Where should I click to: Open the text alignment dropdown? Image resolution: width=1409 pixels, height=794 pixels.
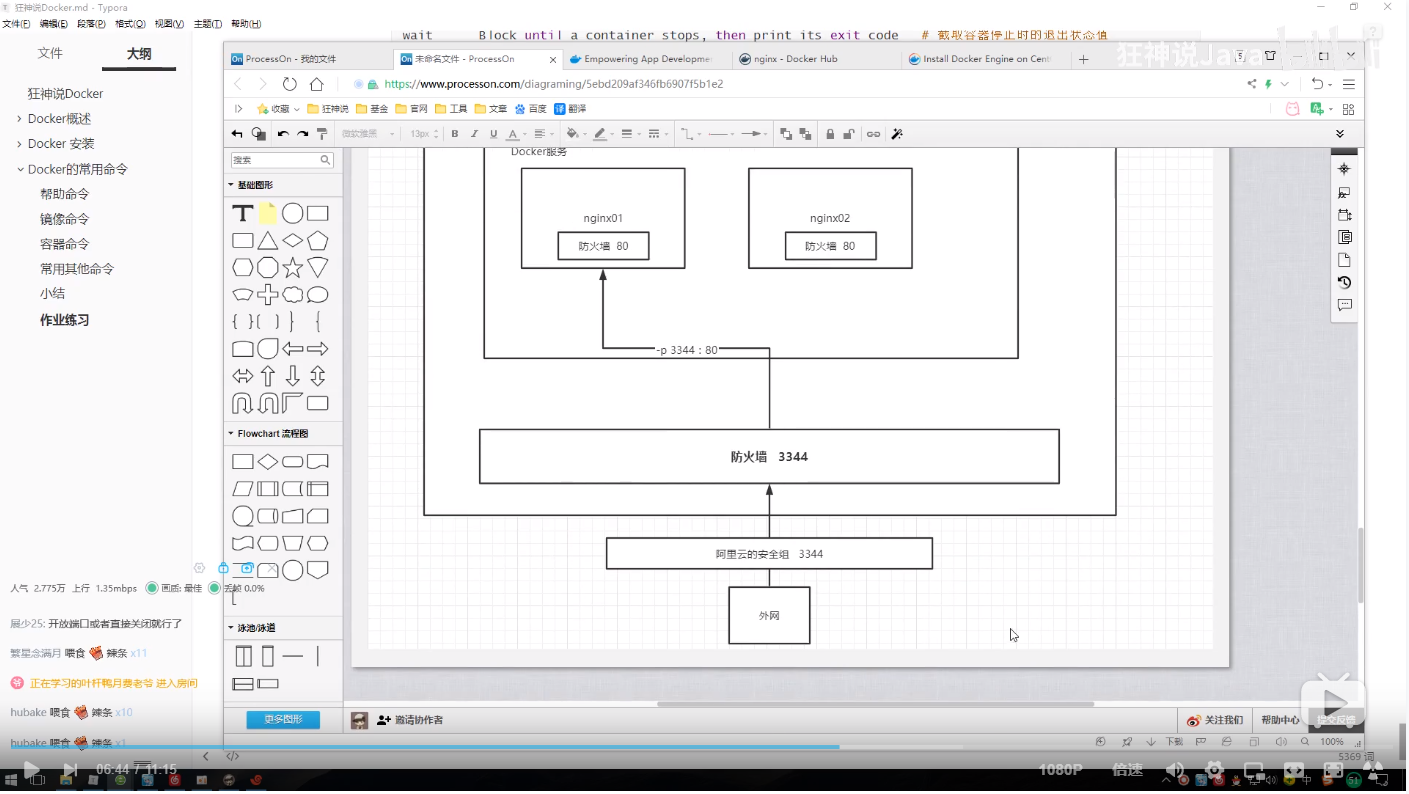[x=543, y=134]
